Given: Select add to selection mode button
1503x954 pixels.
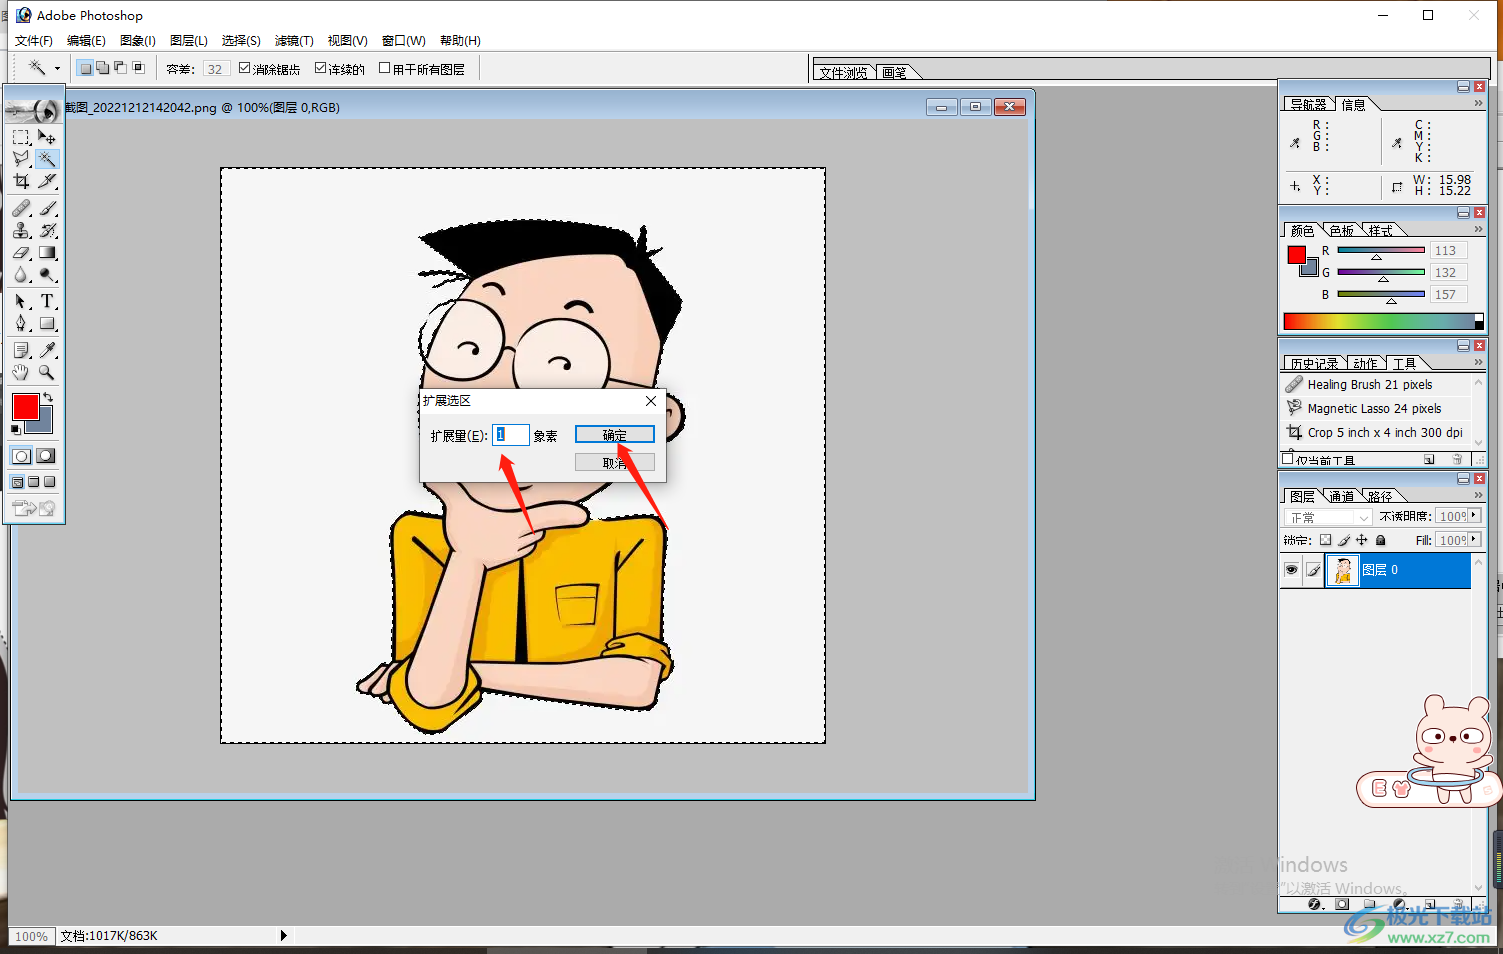Looking at the screenshot, I should point(102,68).
